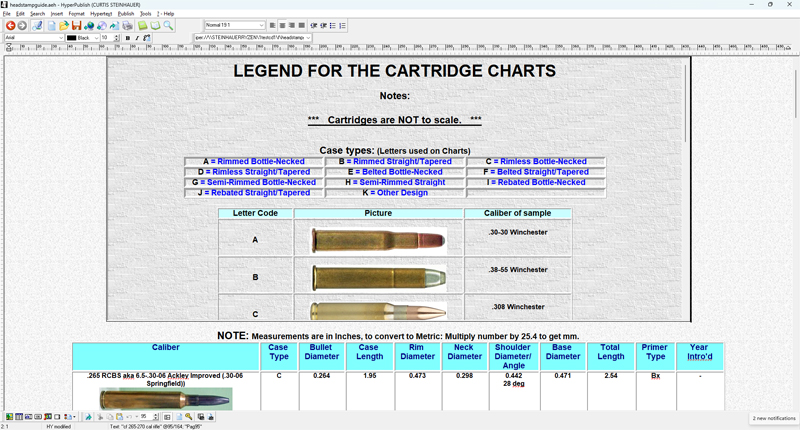Click the Forward navigation arrow icon
The image size is (800, 430).
point(22,26)
